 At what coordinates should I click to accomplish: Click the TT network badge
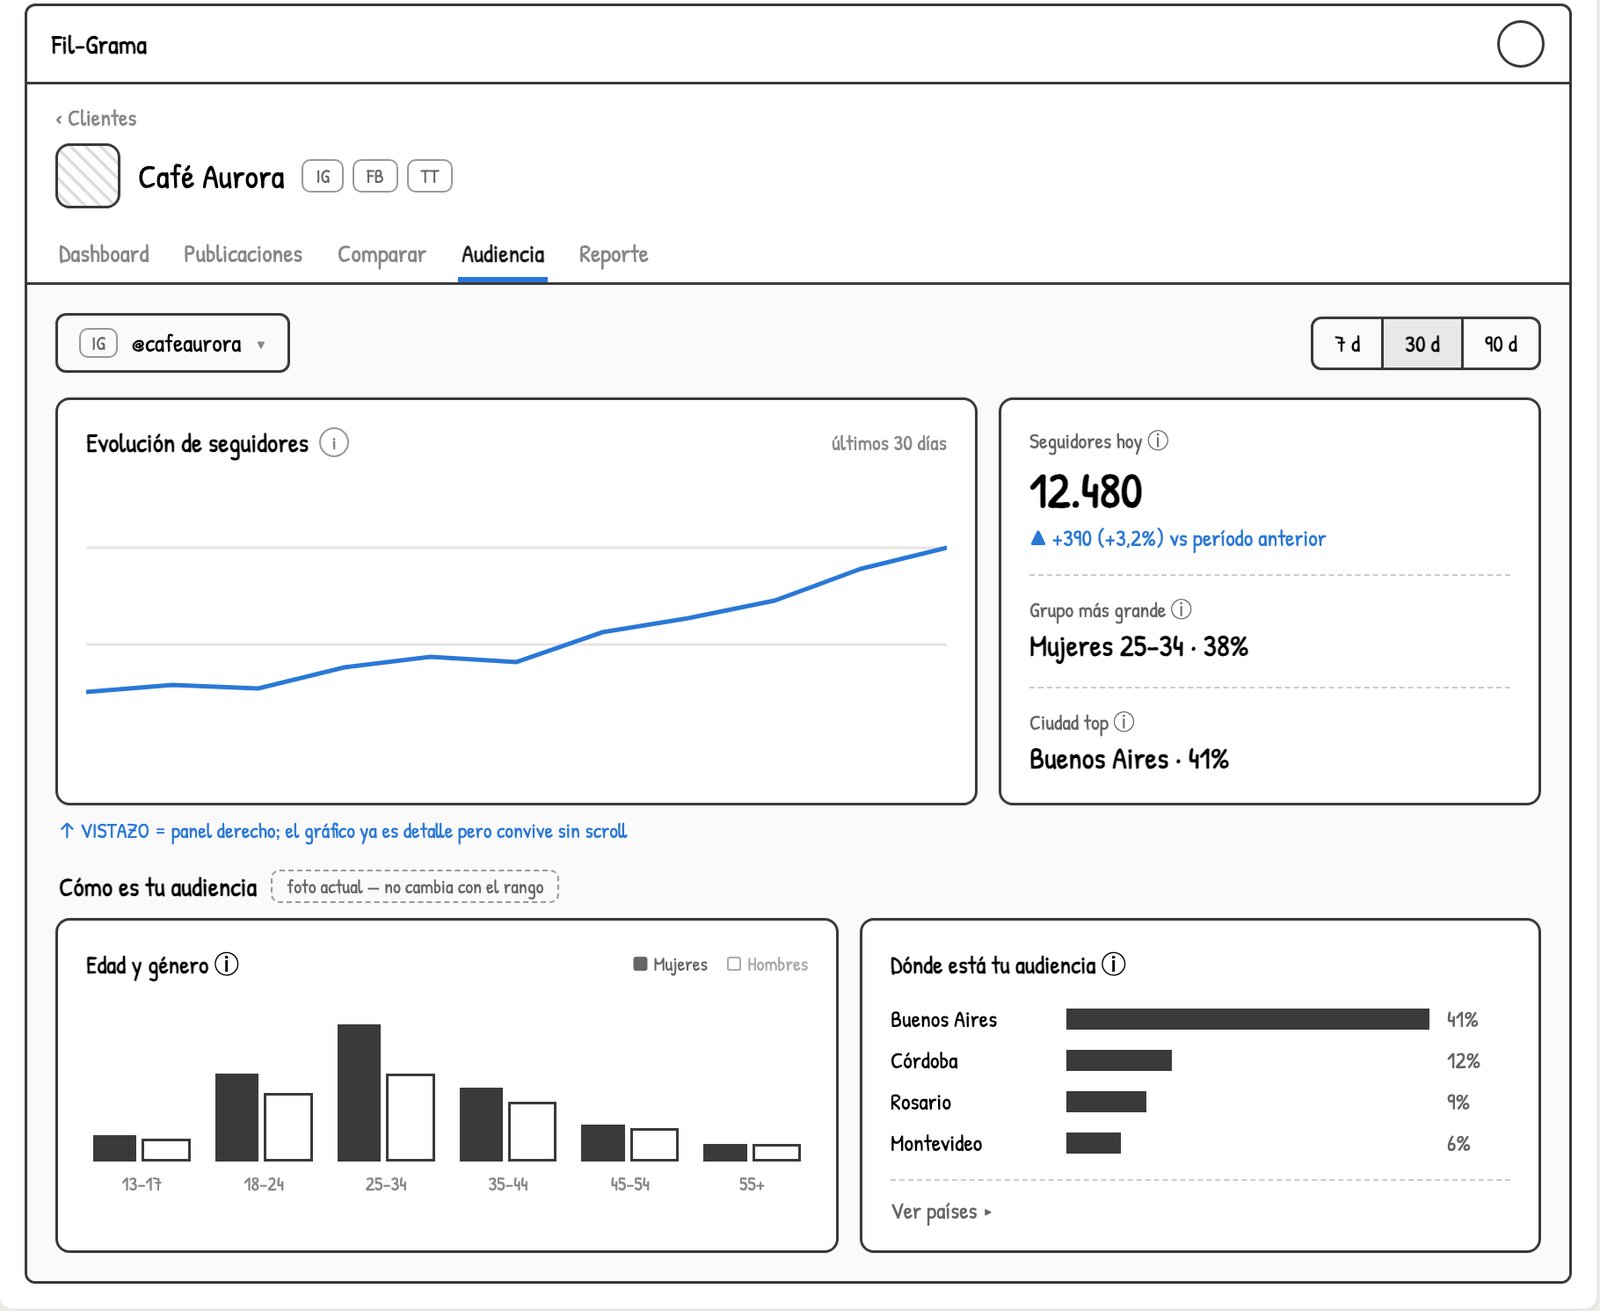[x=430, y=176]
